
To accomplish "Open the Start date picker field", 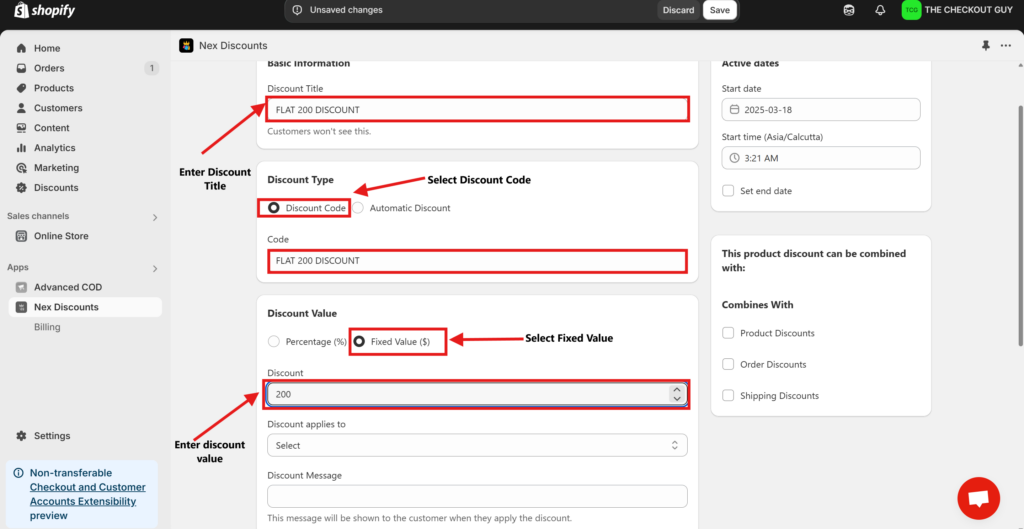I will 821,110.
